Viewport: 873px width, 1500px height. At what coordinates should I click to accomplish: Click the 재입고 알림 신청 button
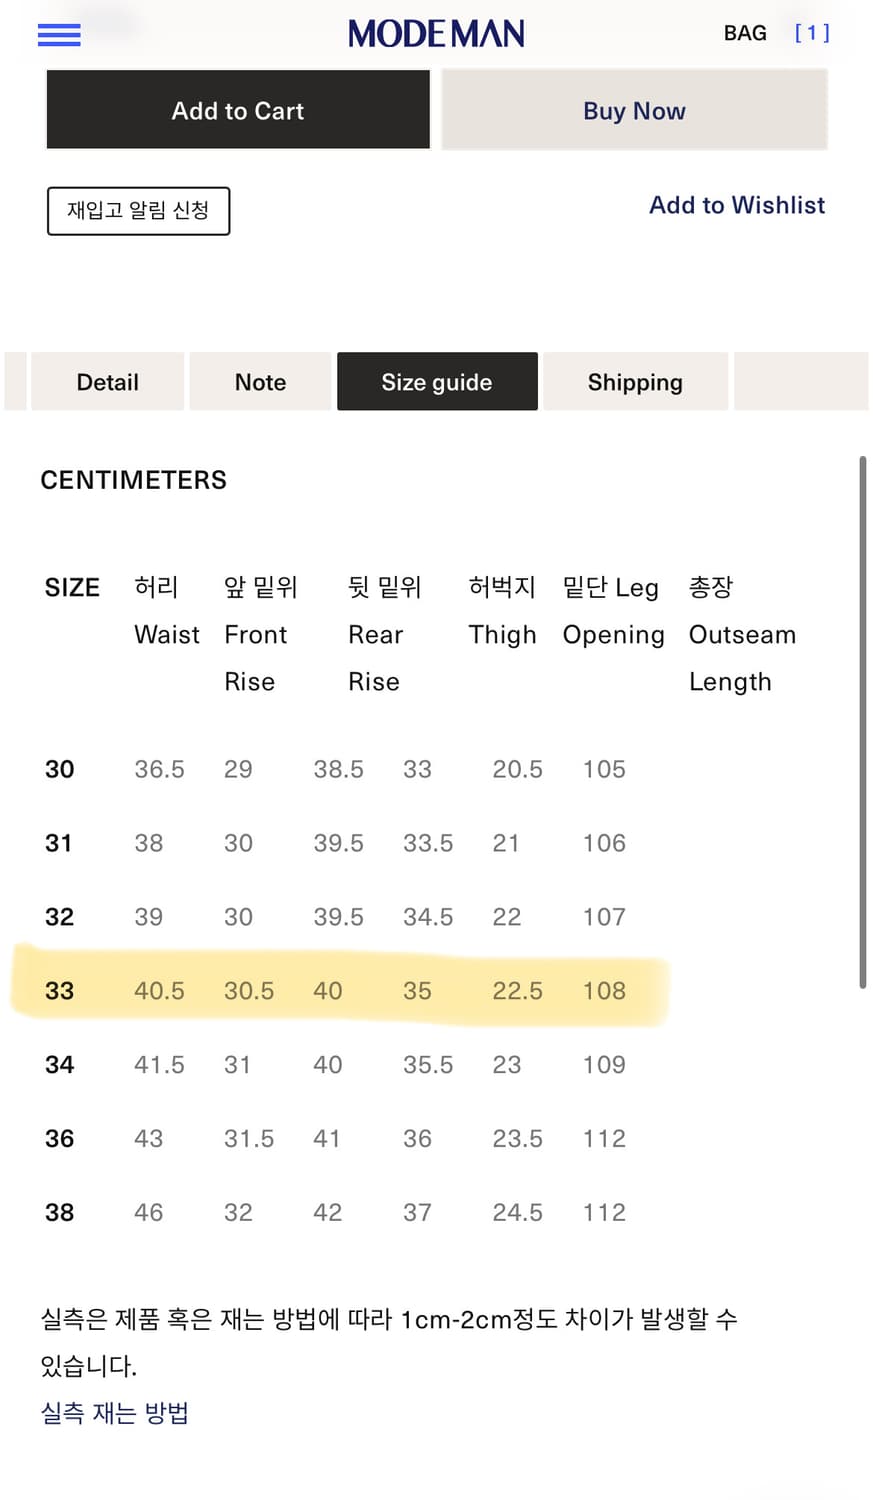pos(138,211)
